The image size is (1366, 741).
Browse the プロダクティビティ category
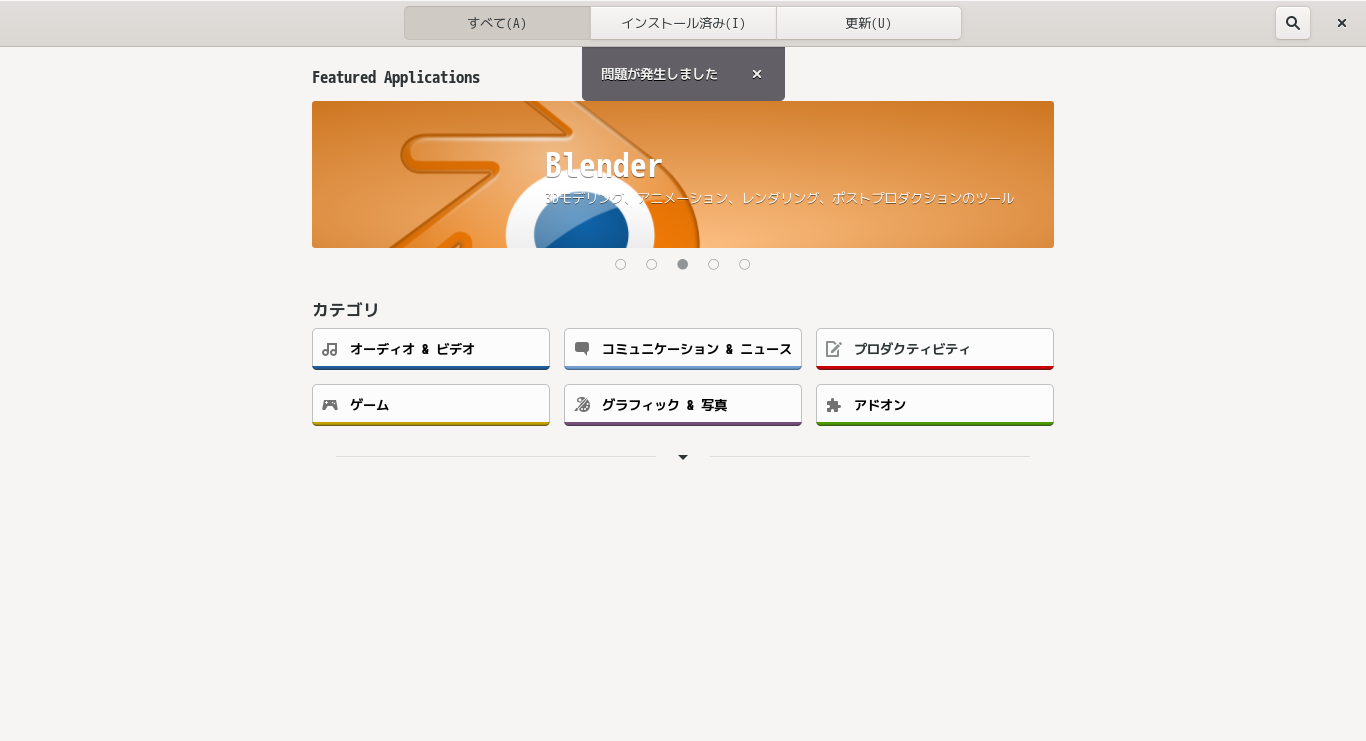(935, 349)
